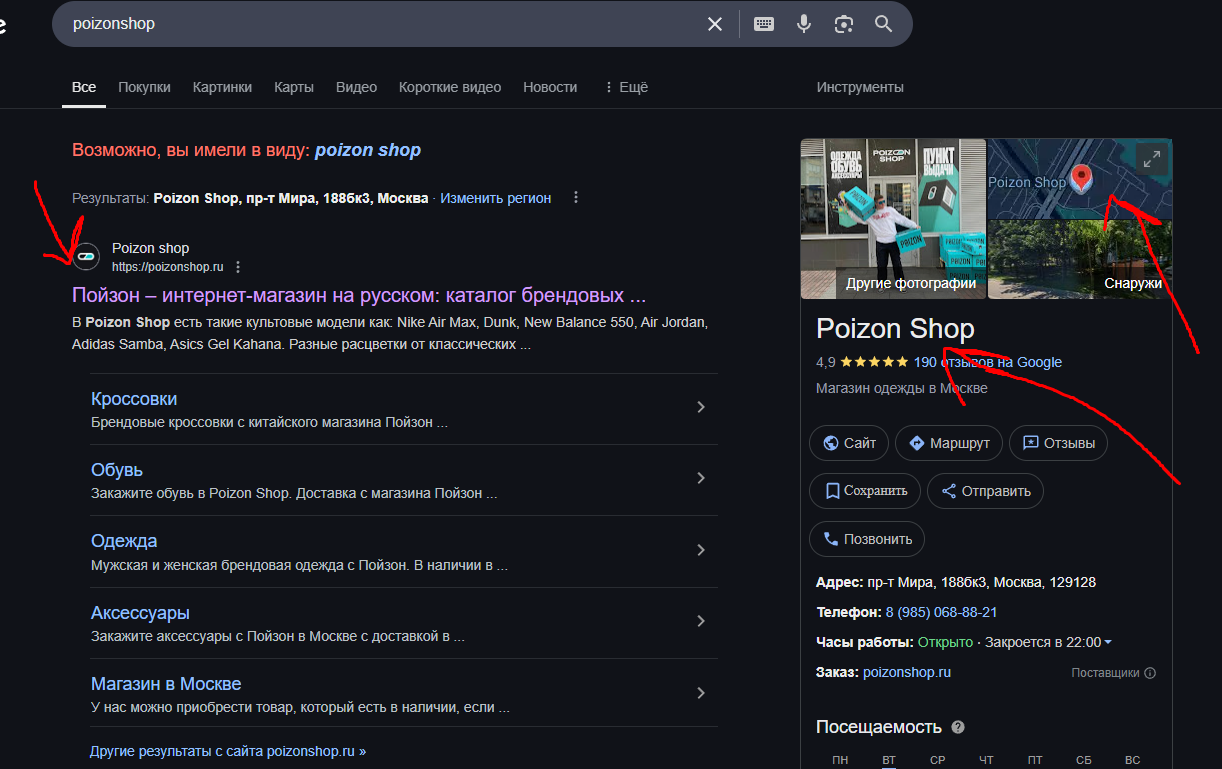Screen dimensions: 1222x769
Task: Open the Одежда sitelink chevron
Action: [701, 550]
